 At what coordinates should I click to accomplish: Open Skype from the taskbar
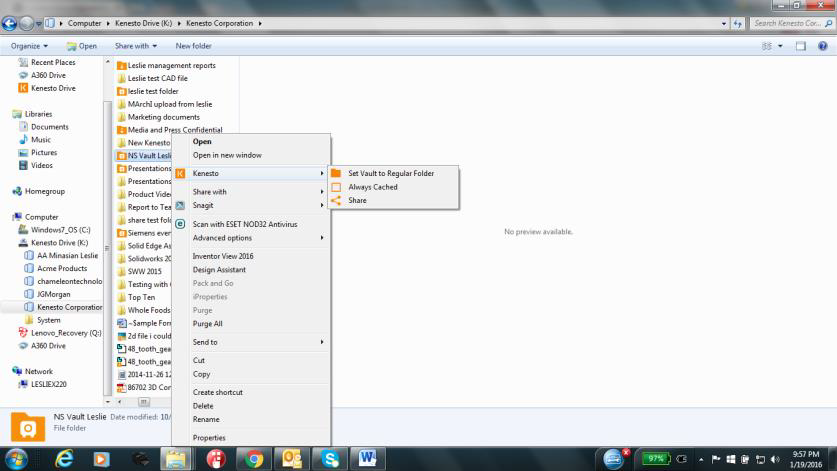330,459
